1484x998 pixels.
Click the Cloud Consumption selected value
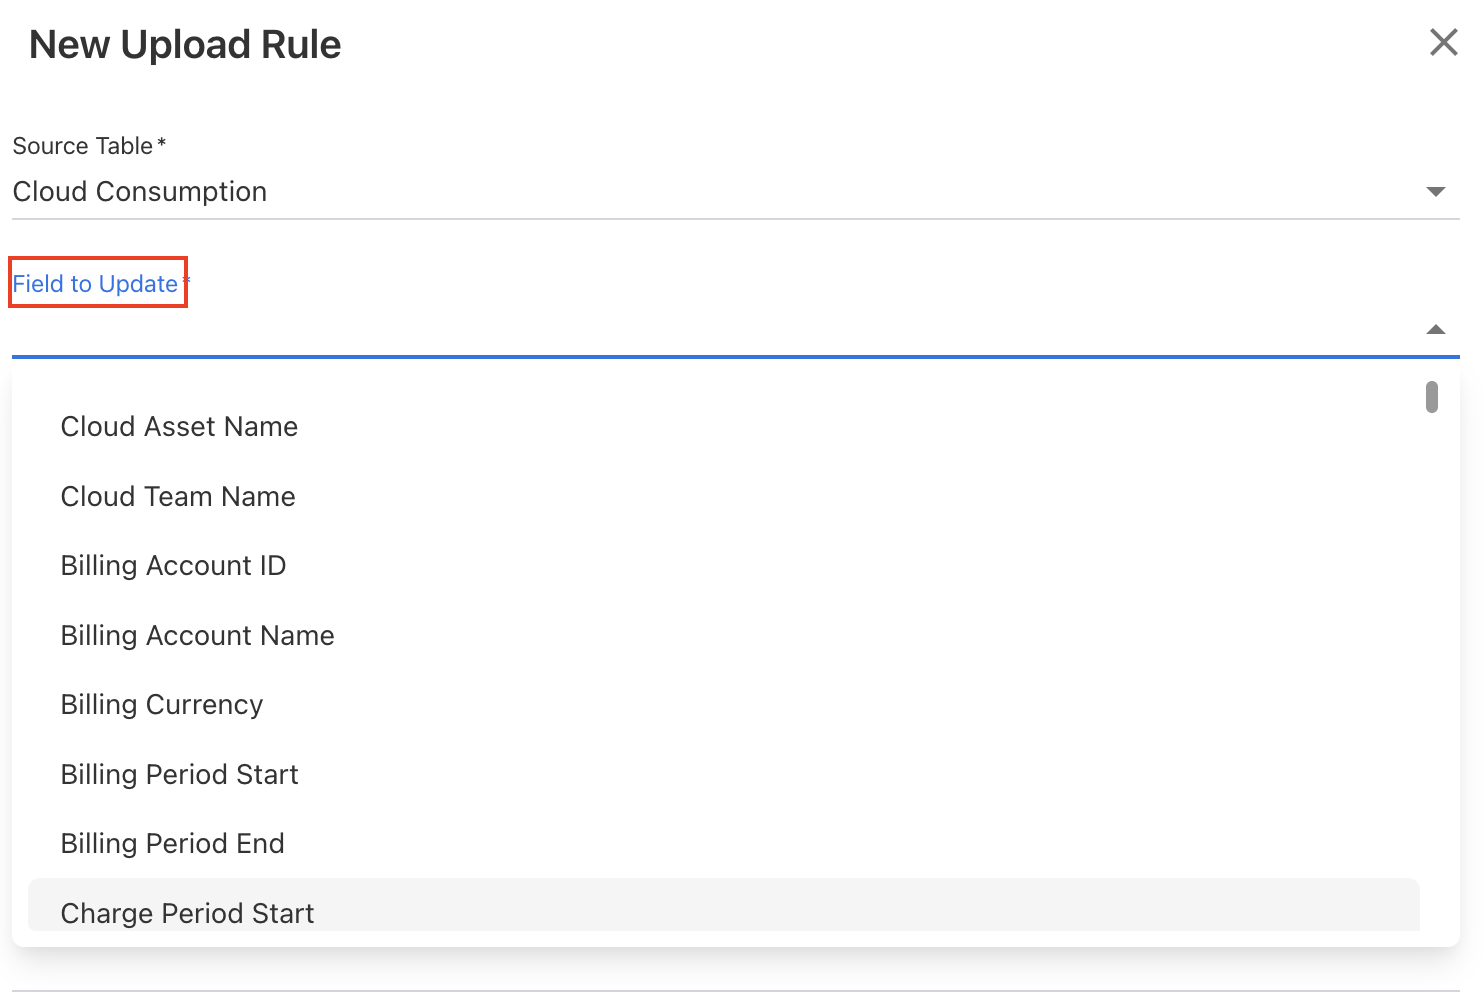click(x=140, y=192)
